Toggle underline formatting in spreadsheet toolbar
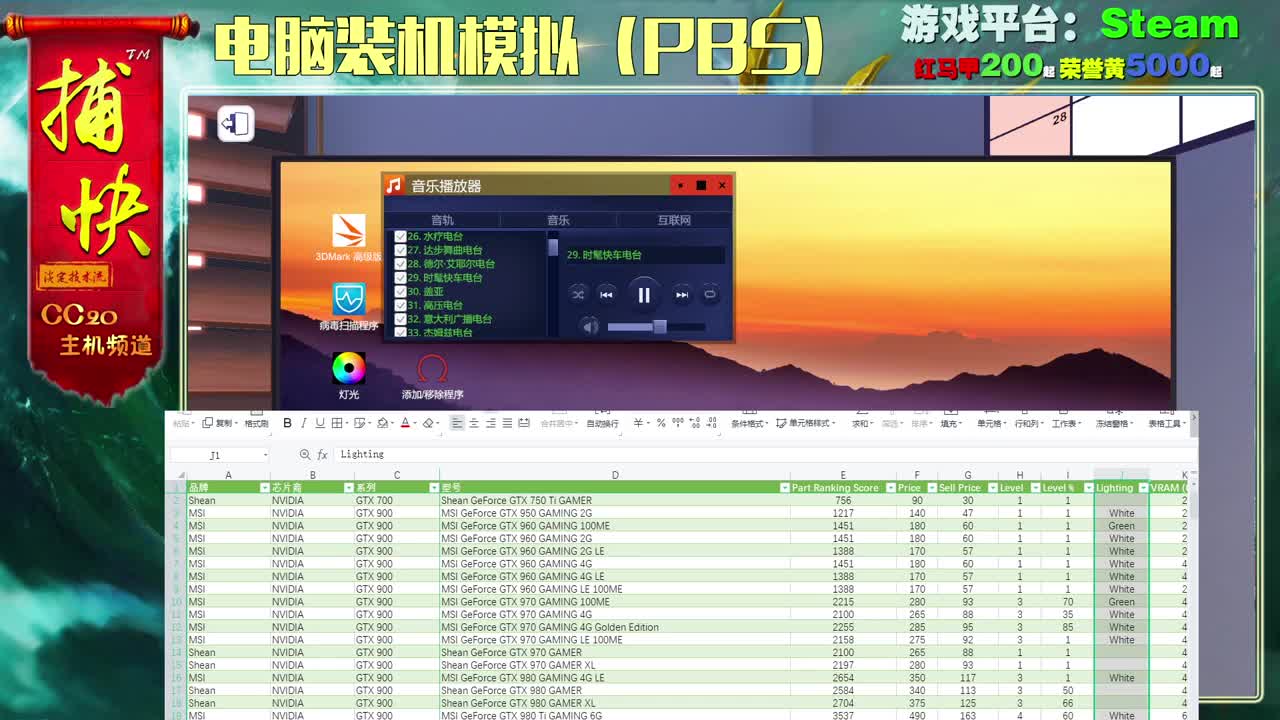1280x720 pixels. pos(320,423)
